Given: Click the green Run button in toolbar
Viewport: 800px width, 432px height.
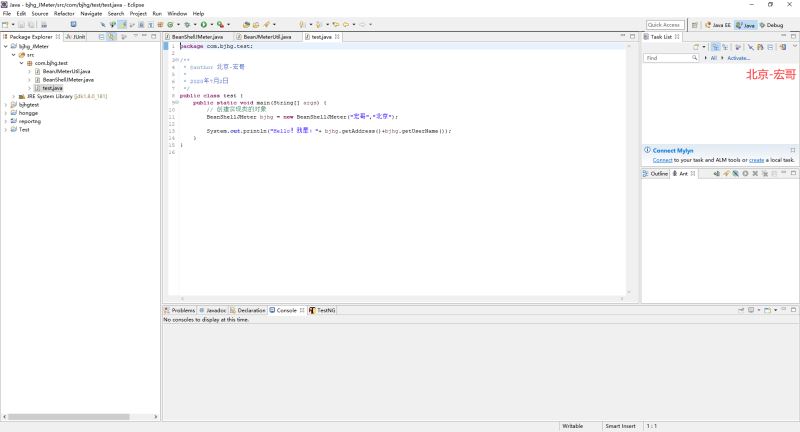Looking at the screenshot, I should click(204, 24).
